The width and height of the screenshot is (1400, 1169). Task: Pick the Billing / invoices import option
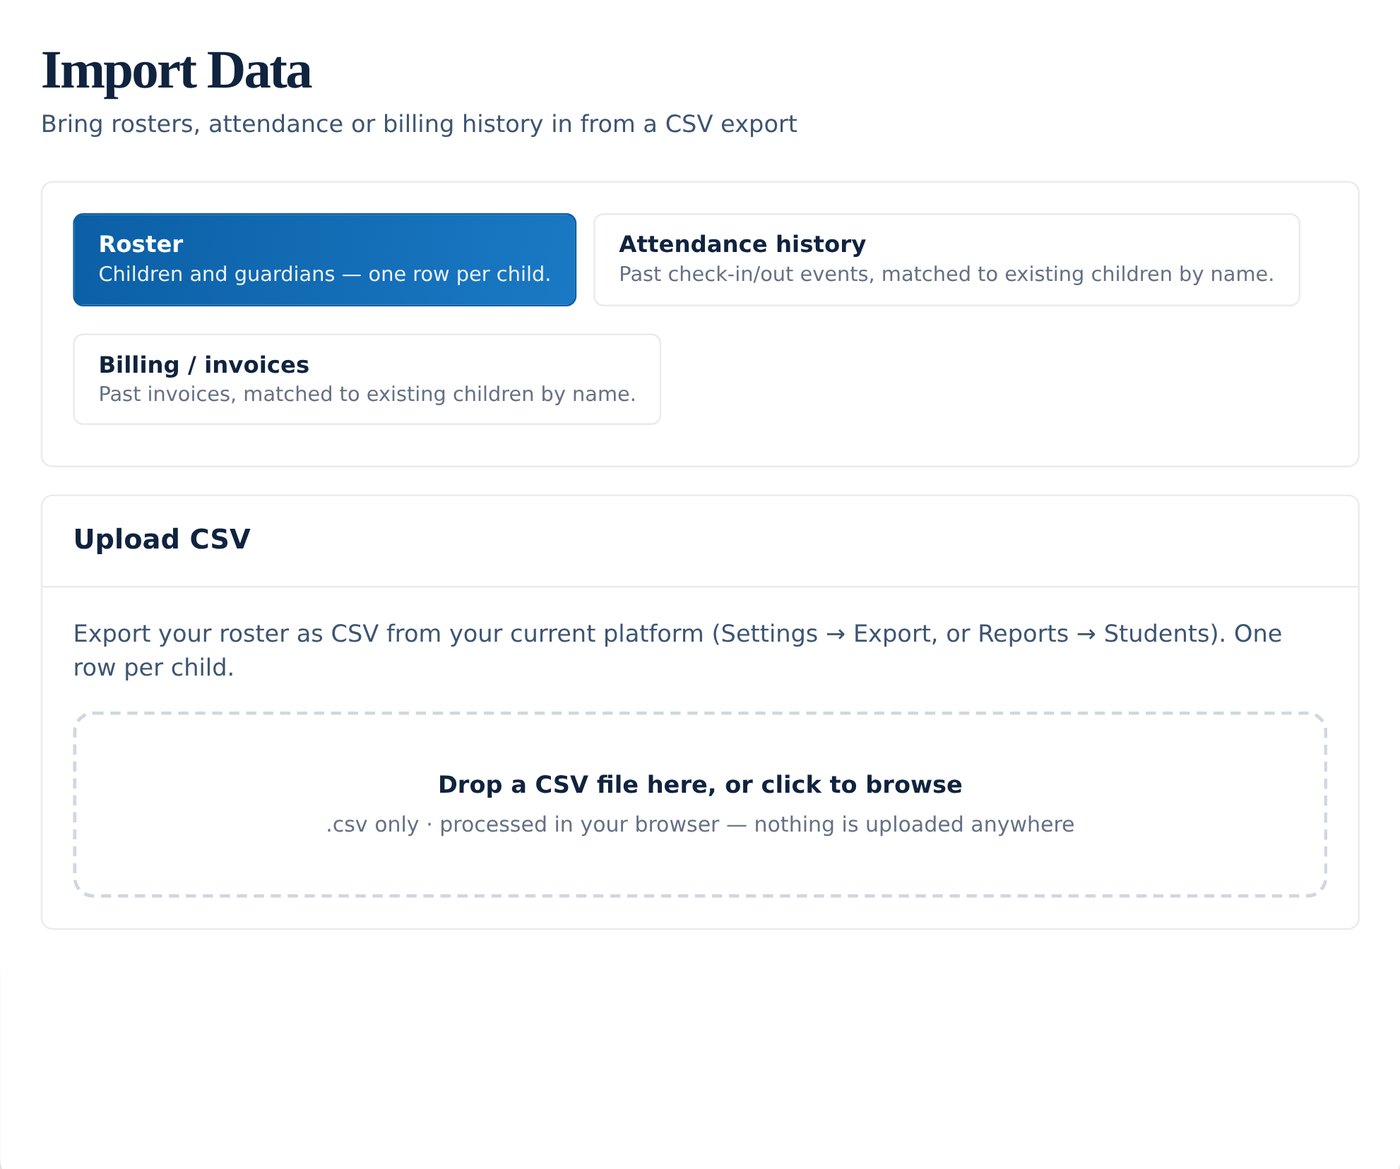[367, 379]
